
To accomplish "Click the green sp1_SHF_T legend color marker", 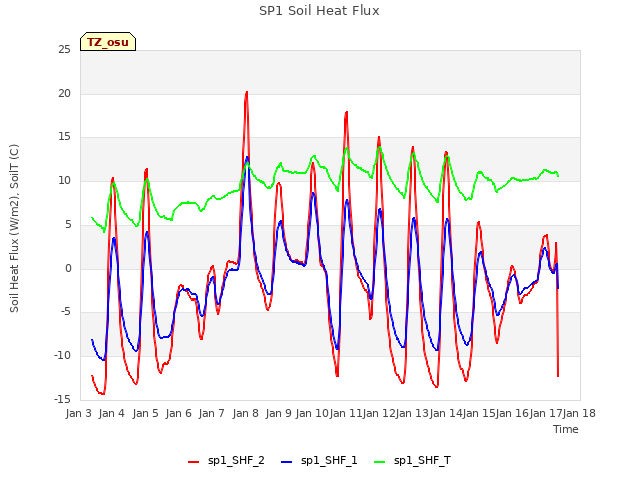I will point(380,462).
